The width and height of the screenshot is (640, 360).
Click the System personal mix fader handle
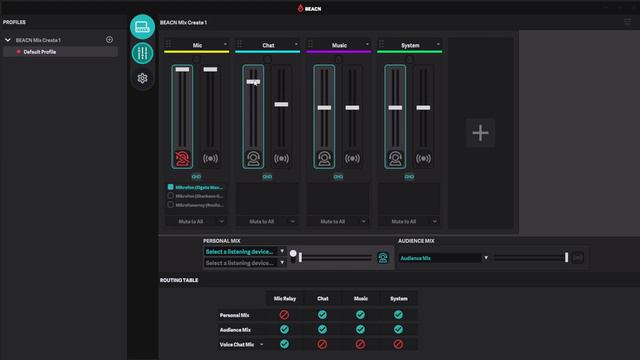[x=395, y=108]
